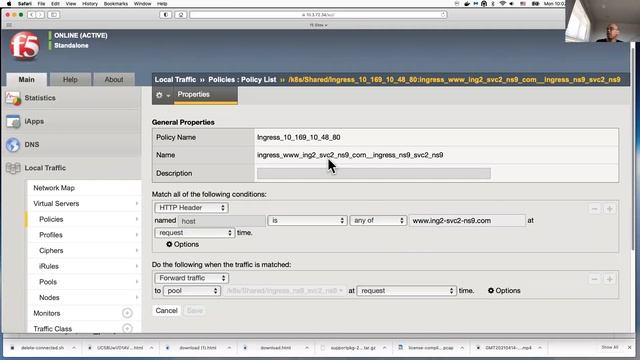Open the DNS globe icon
The width and height of the screenshot is (640, 360).
(x=13, y=145)
